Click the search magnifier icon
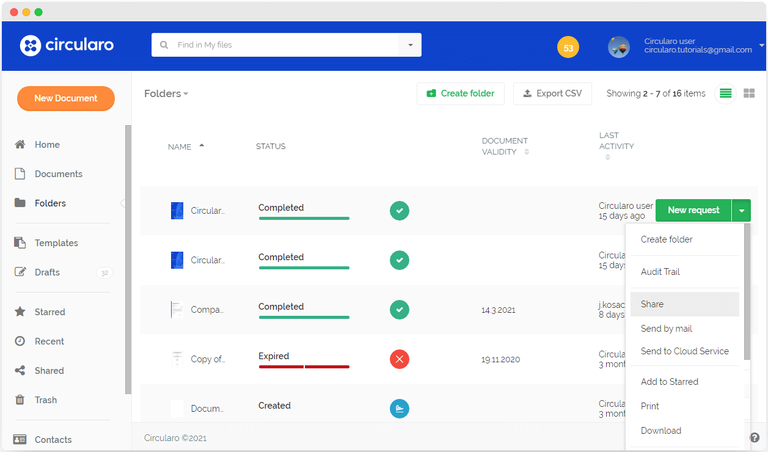Screen dimensions: 768x452 point(164,45)
